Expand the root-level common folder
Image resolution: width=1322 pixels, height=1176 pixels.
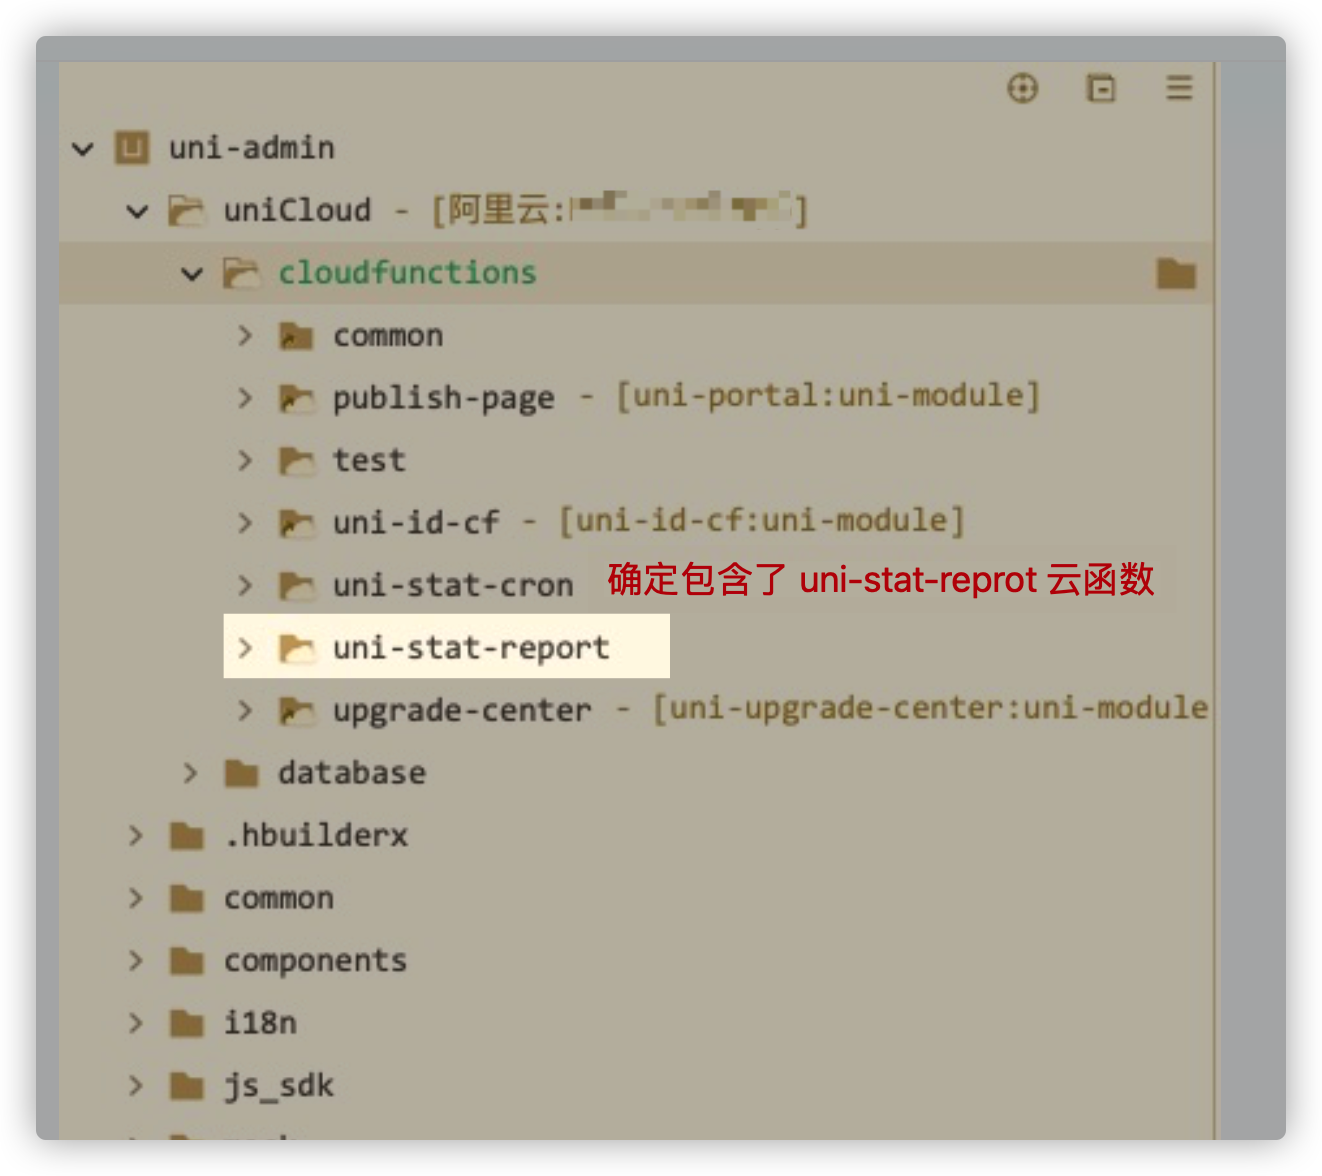pos(136,898)
